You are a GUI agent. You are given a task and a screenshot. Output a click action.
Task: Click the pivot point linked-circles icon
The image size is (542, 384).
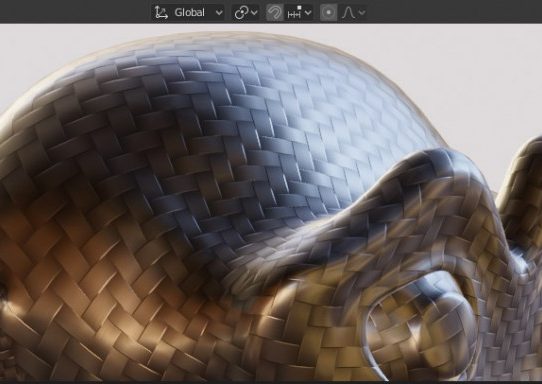coord(241,13)
